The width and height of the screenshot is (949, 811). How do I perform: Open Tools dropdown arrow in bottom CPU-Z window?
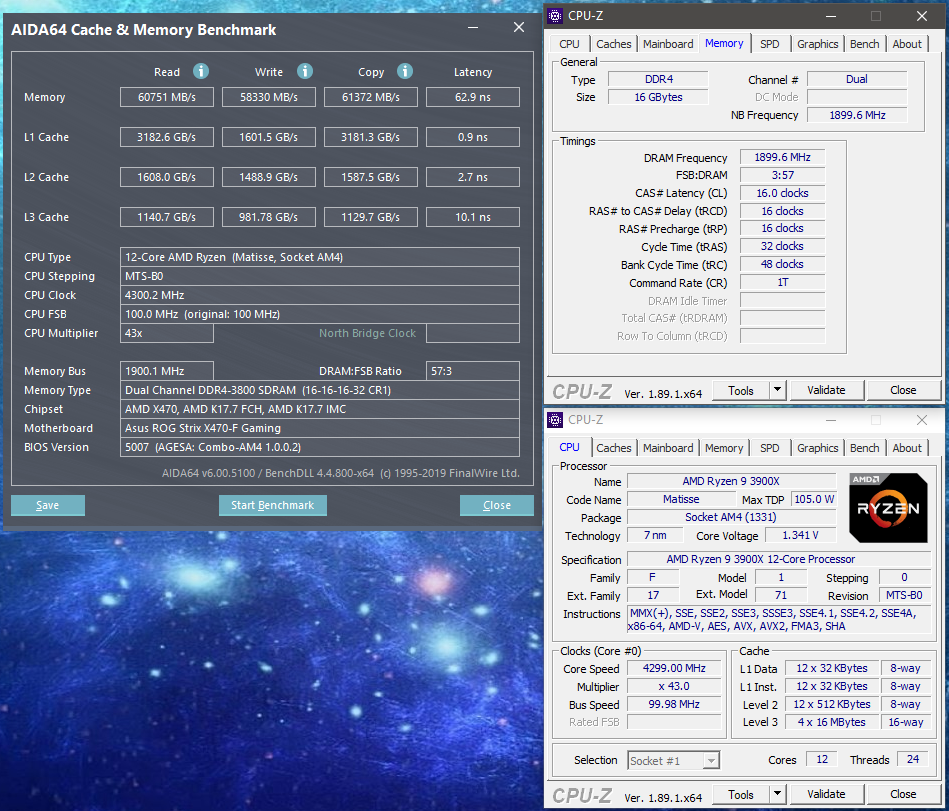point(778,793)
